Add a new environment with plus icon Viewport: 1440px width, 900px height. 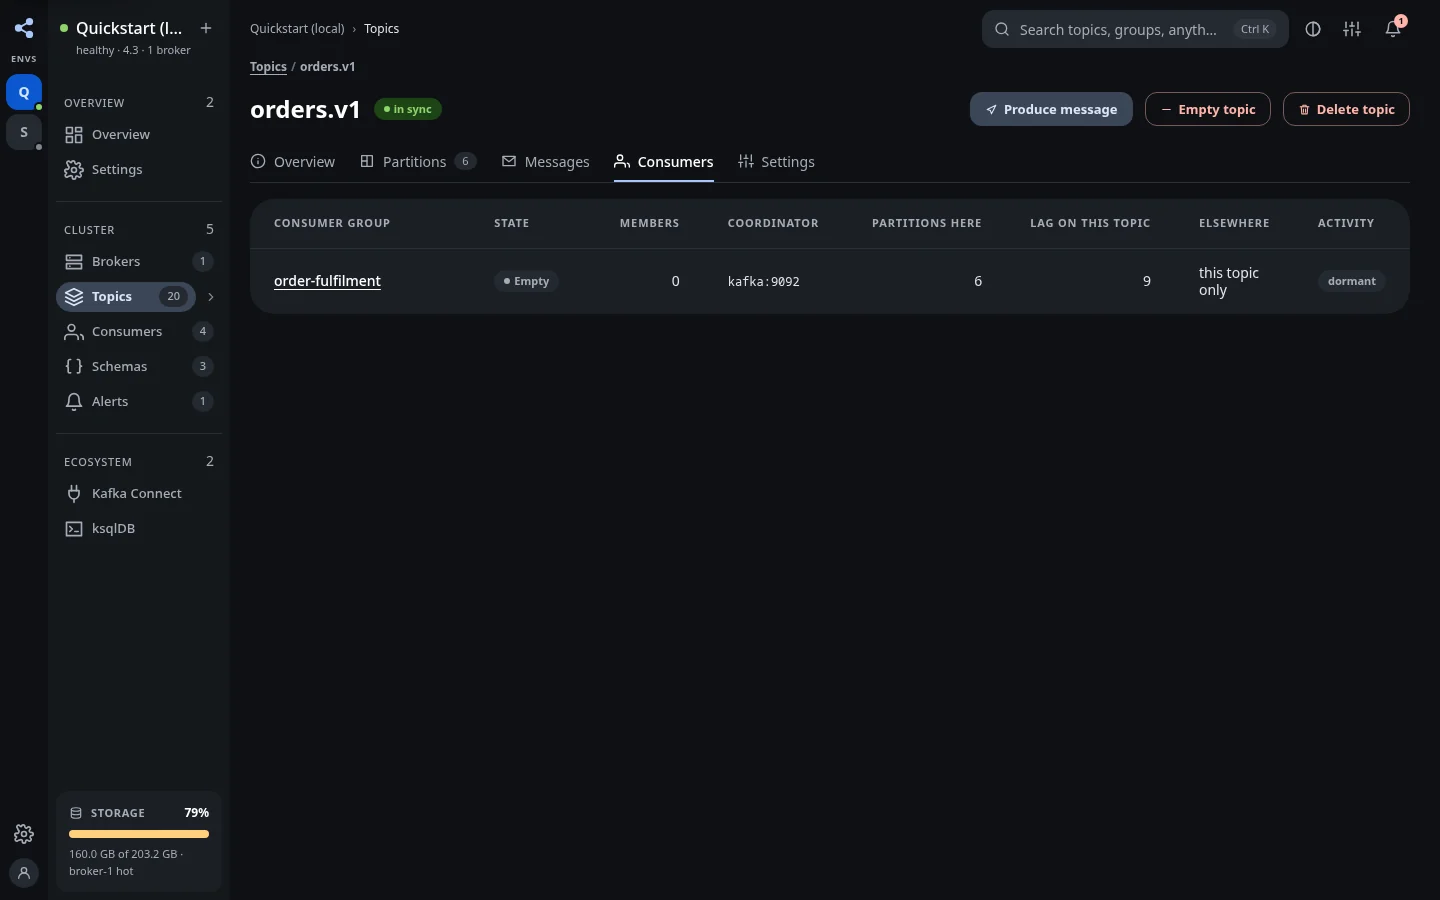[206, 28]
